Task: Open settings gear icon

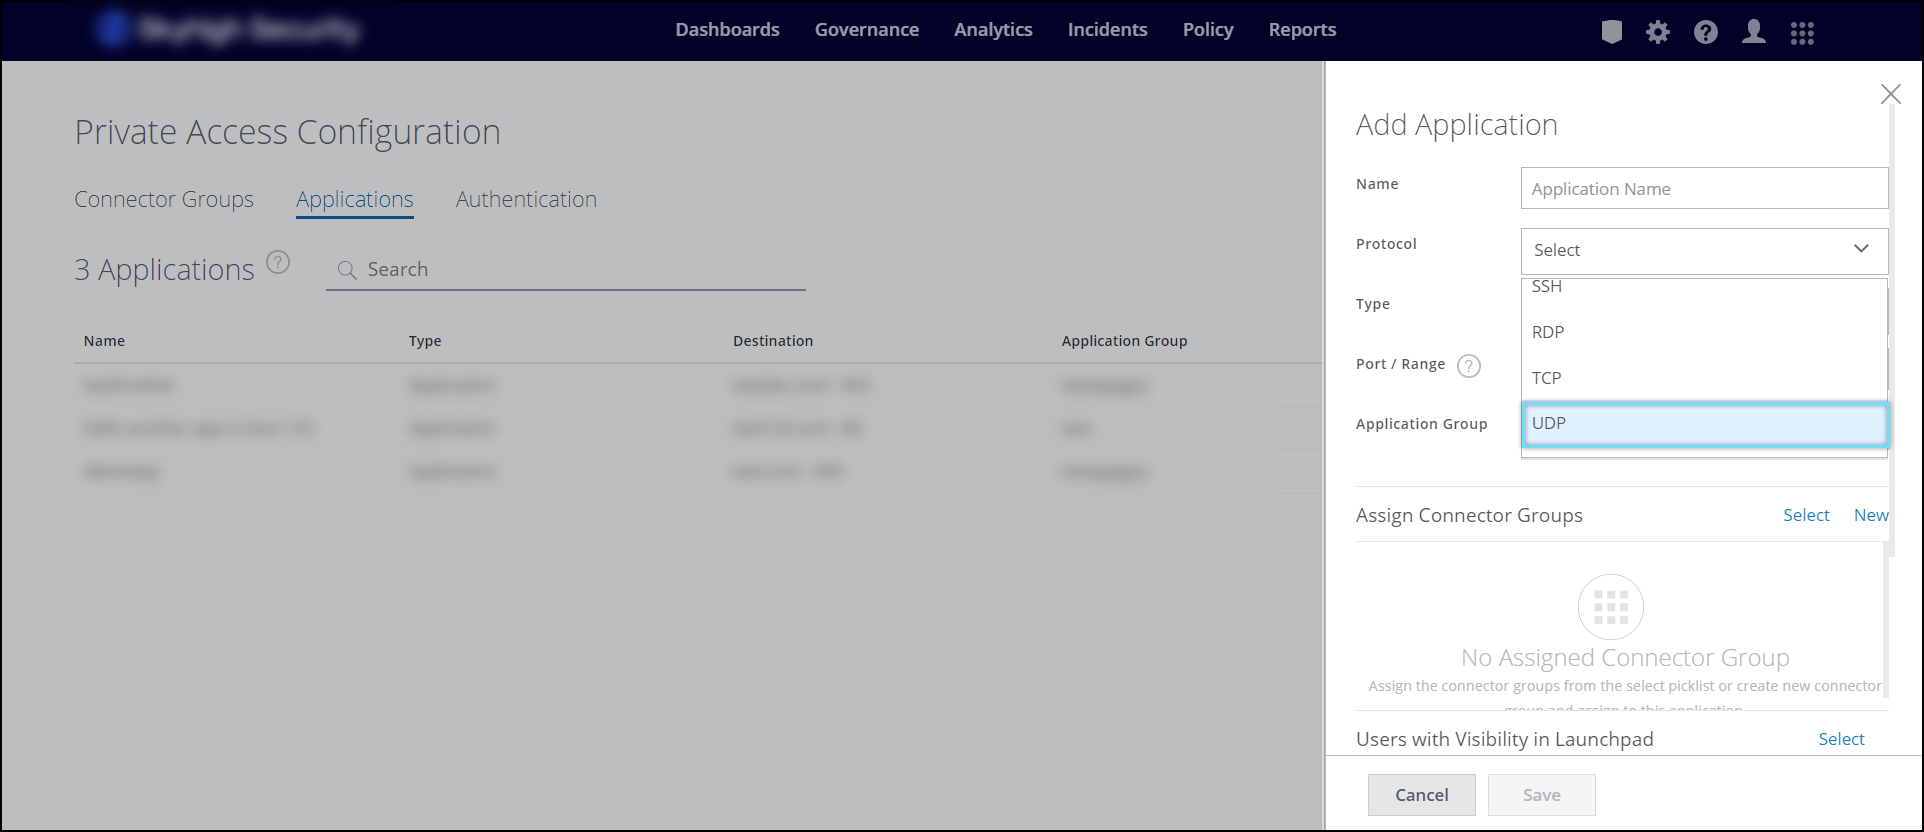Action: (x=1658, y=32)
